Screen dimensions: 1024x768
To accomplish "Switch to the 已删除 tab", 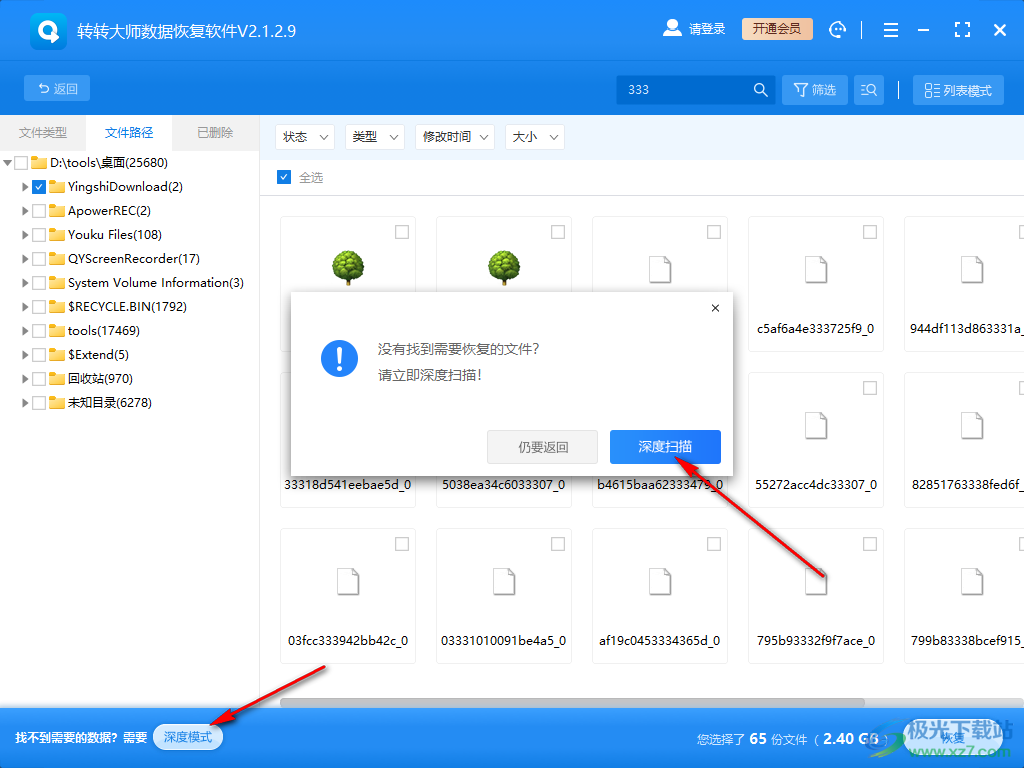I will coord(216,133).
